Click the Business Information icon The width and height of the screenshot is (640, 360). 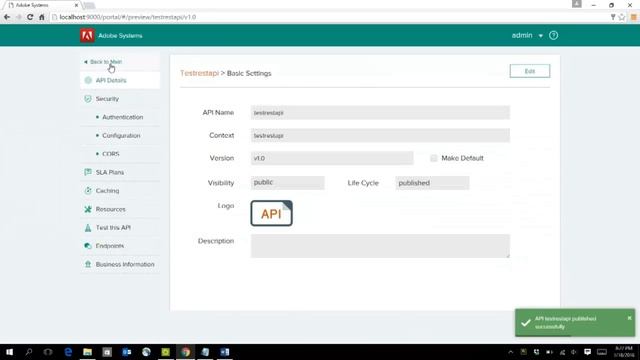tap(88, 264)
